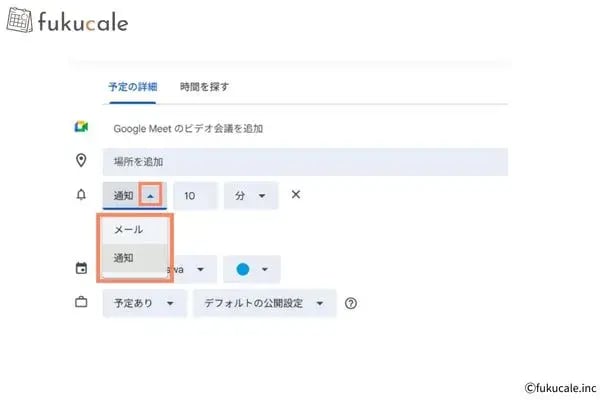Open the 分 time unit dropdown
This screenshot has width=600, height=400.
250,196
